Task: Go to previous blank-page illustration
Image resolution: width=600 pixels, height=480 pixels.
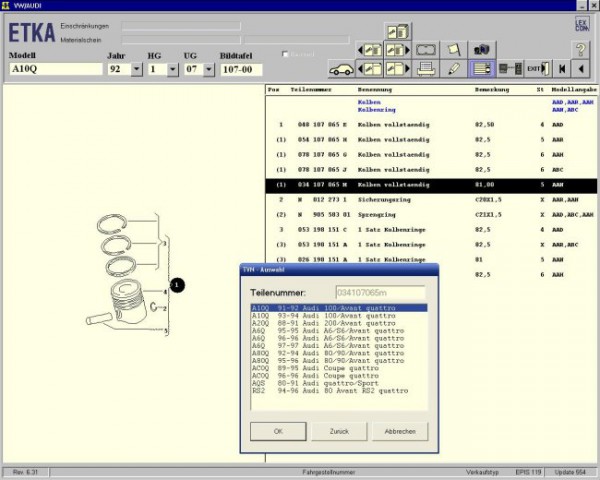Action: tap(370, 69)
